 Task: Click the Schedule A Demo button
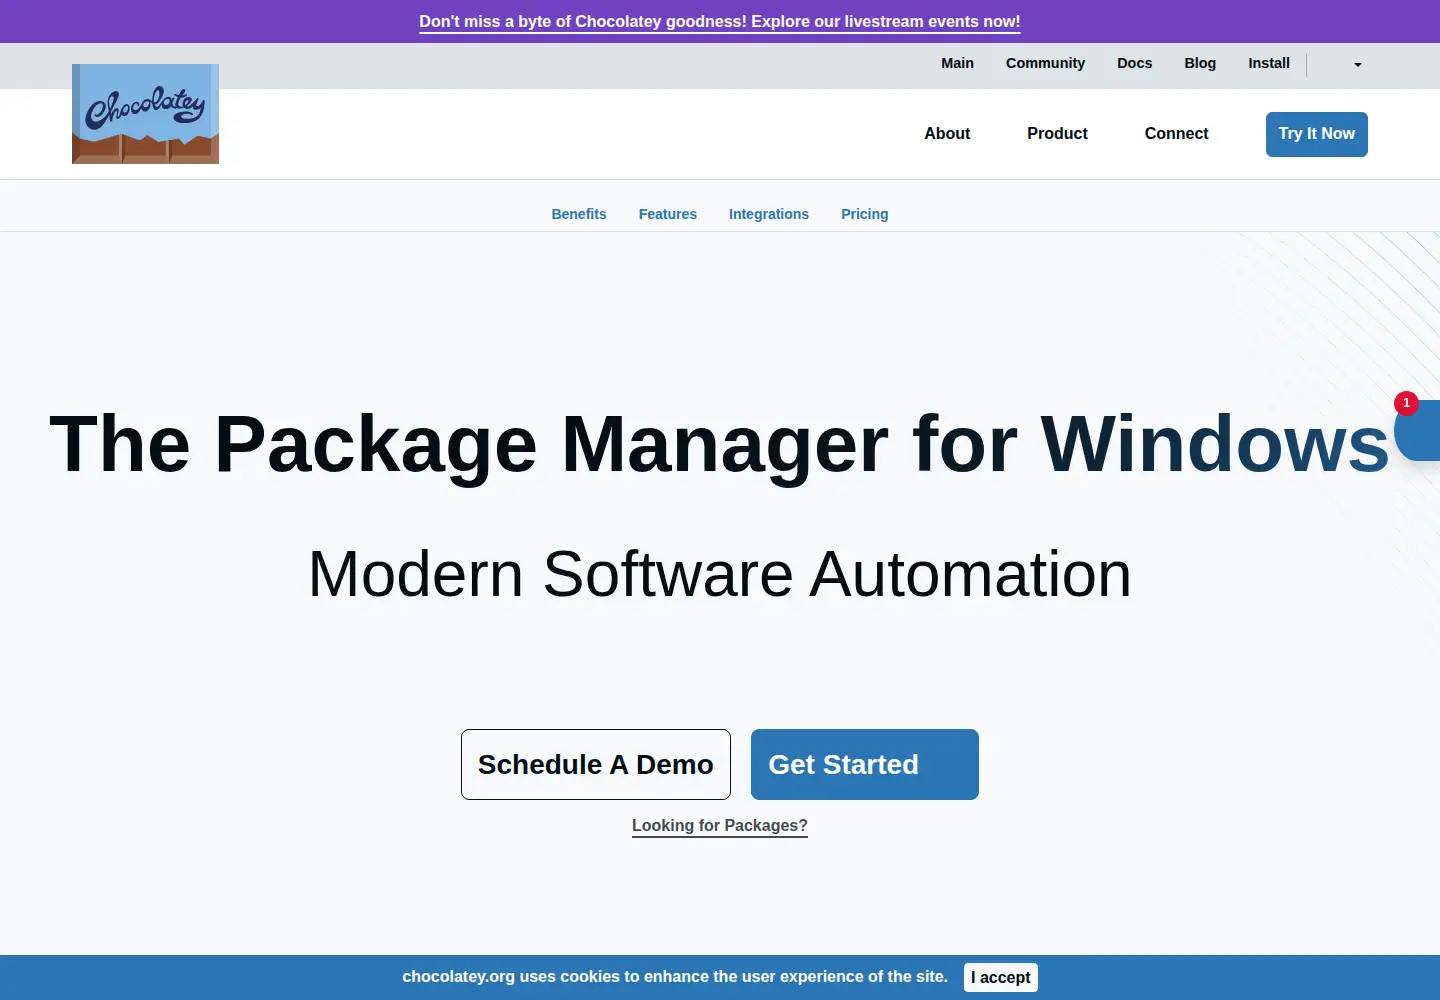(x=596, y=764)
